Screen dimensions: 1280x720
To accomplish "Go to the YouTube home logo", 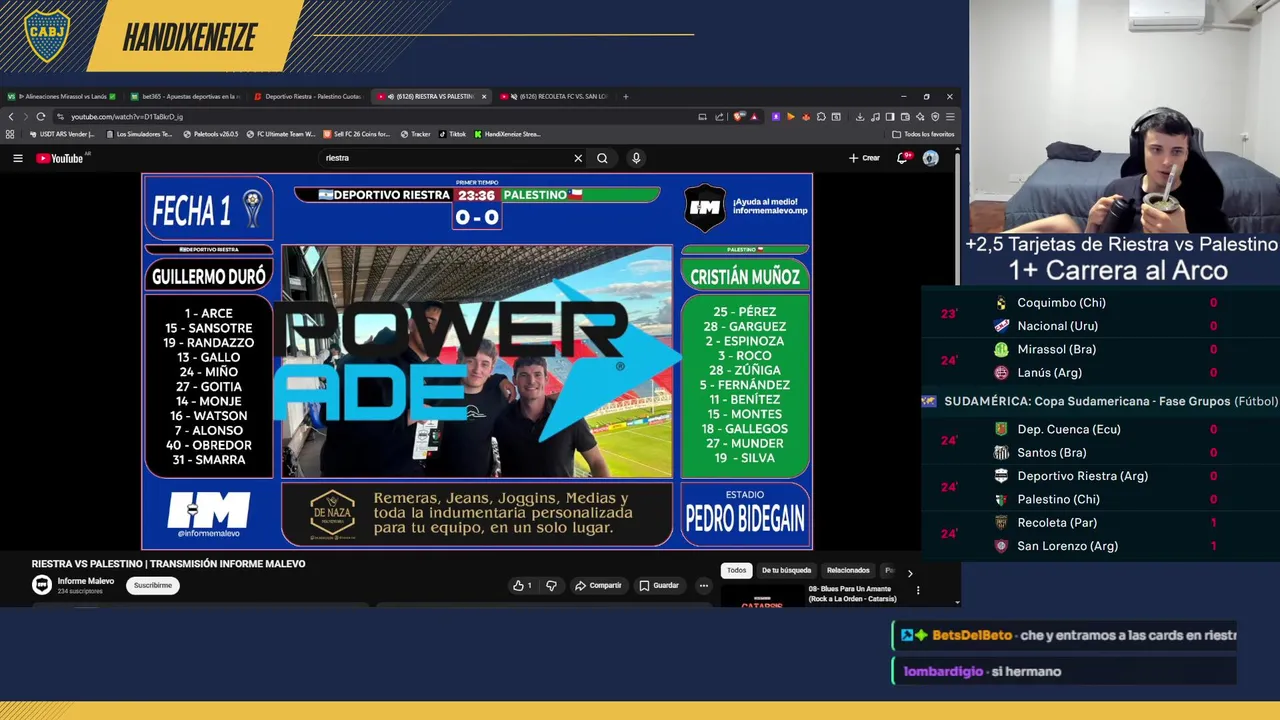I will [x=60, y=158].
